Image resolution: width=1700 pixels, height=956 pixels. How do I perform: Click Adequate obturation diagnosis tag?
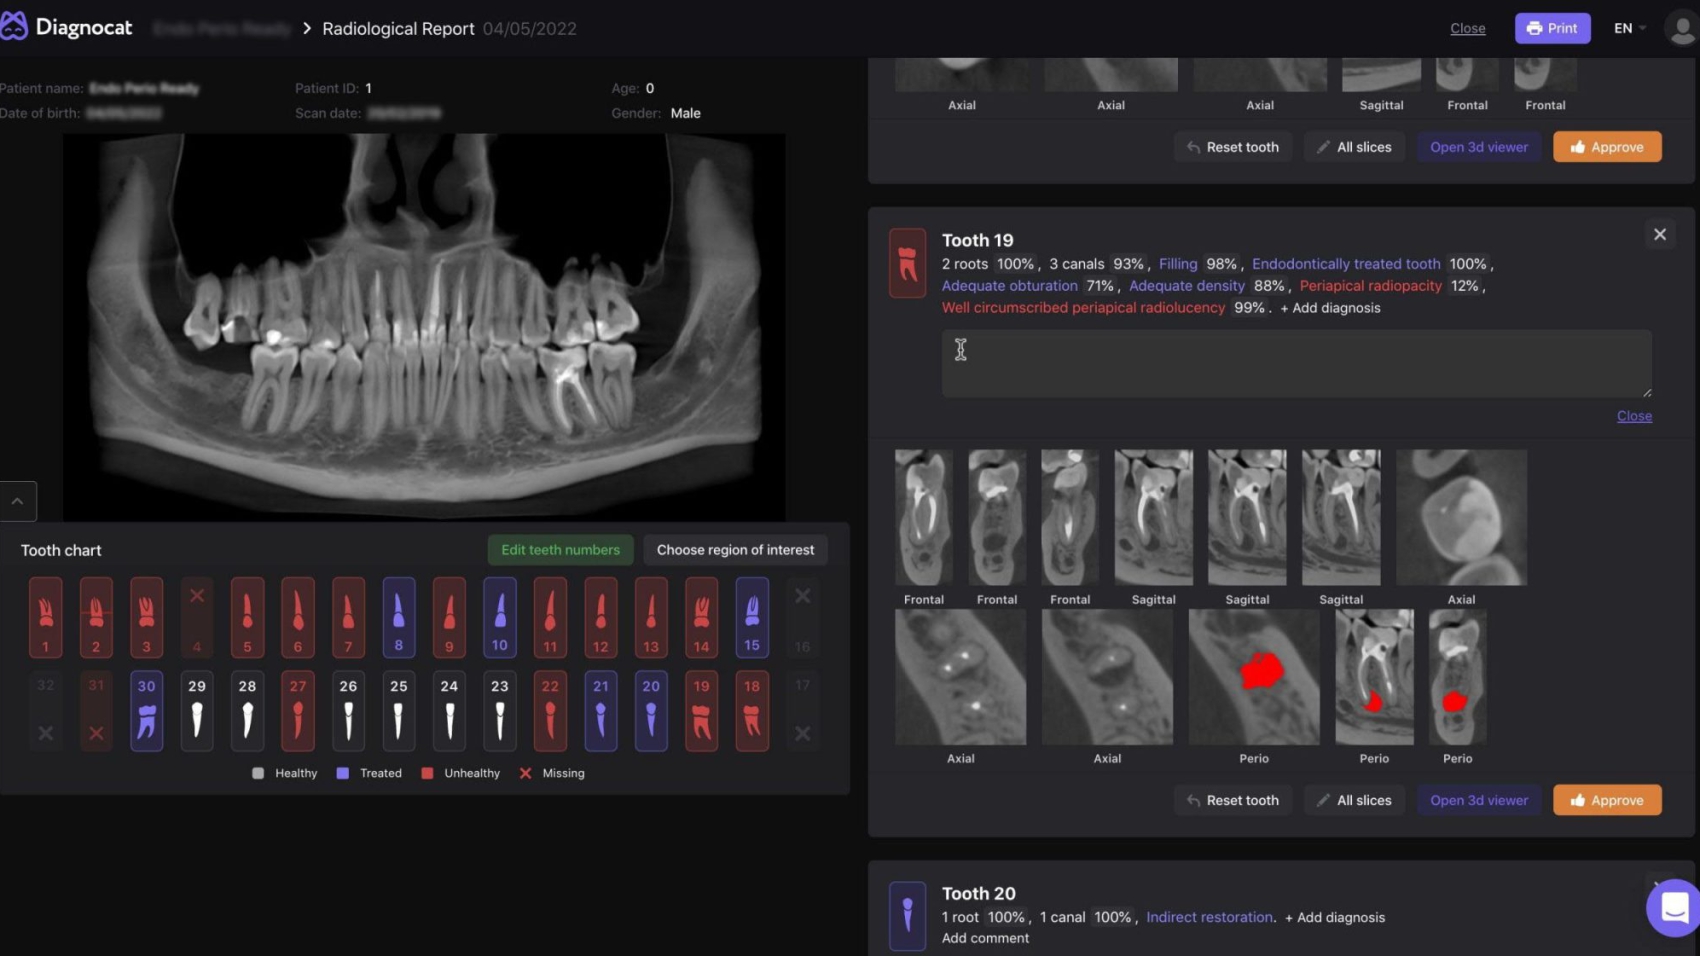click(x=1009, y=286)
